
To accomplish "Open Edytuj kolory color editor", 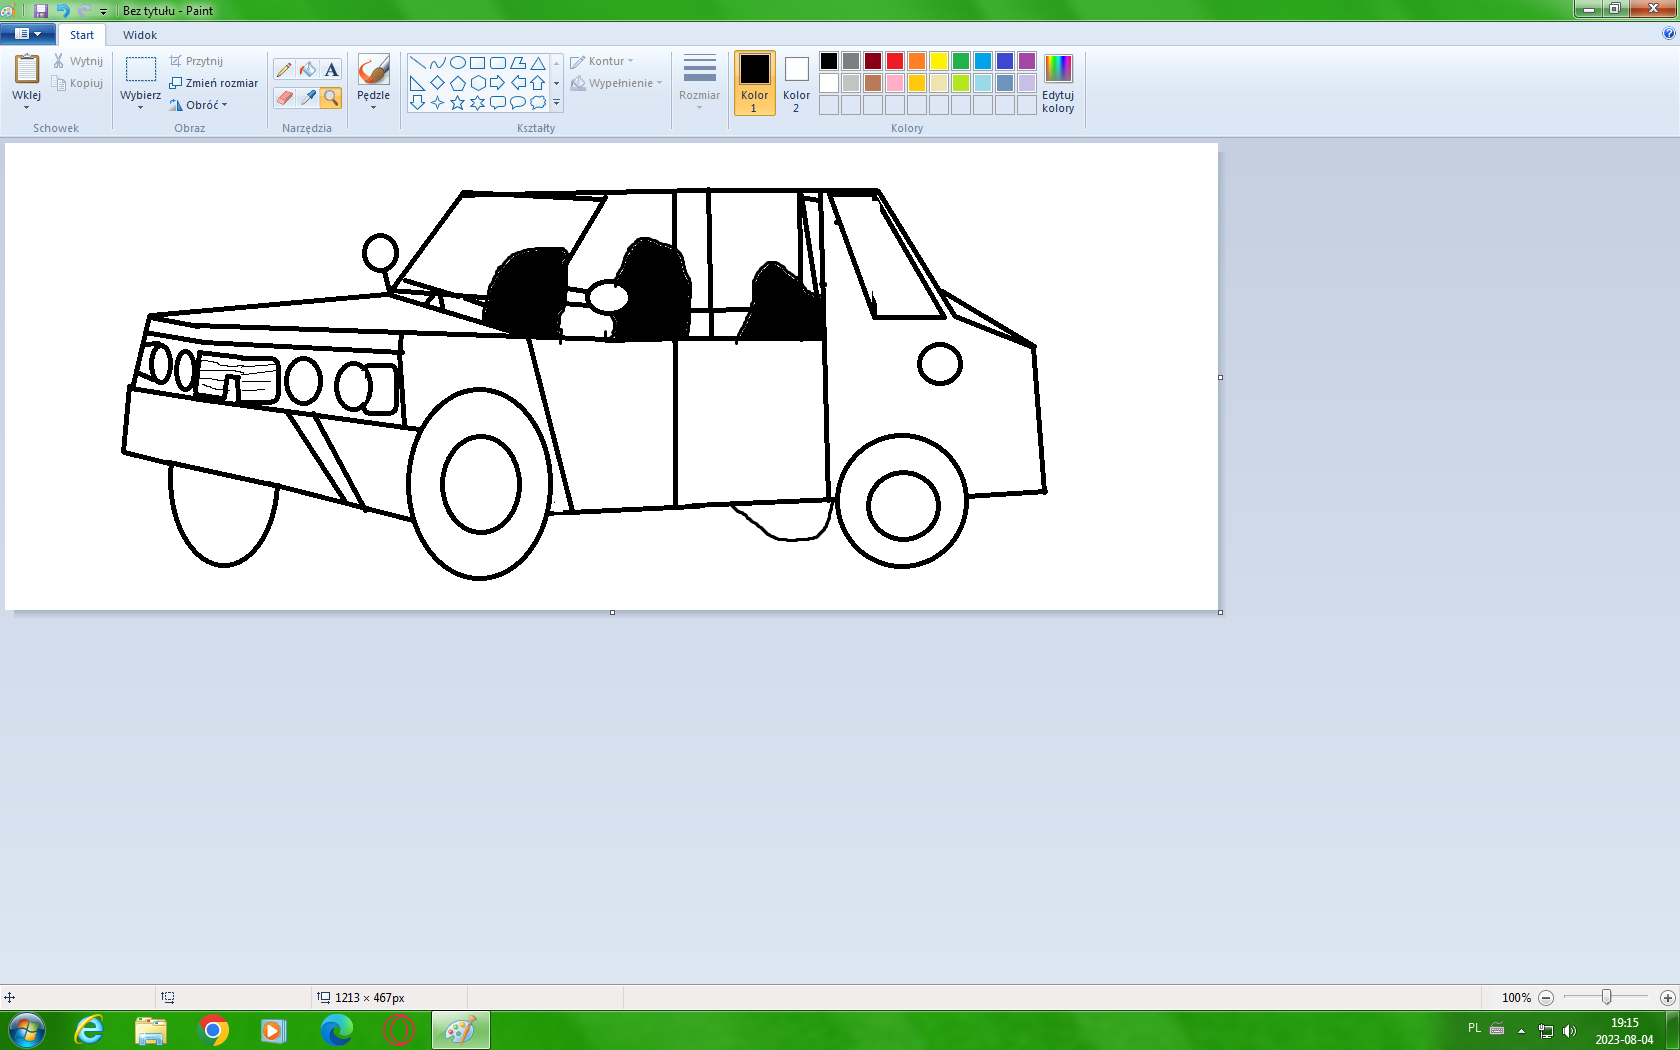I will click(1058, 84).
